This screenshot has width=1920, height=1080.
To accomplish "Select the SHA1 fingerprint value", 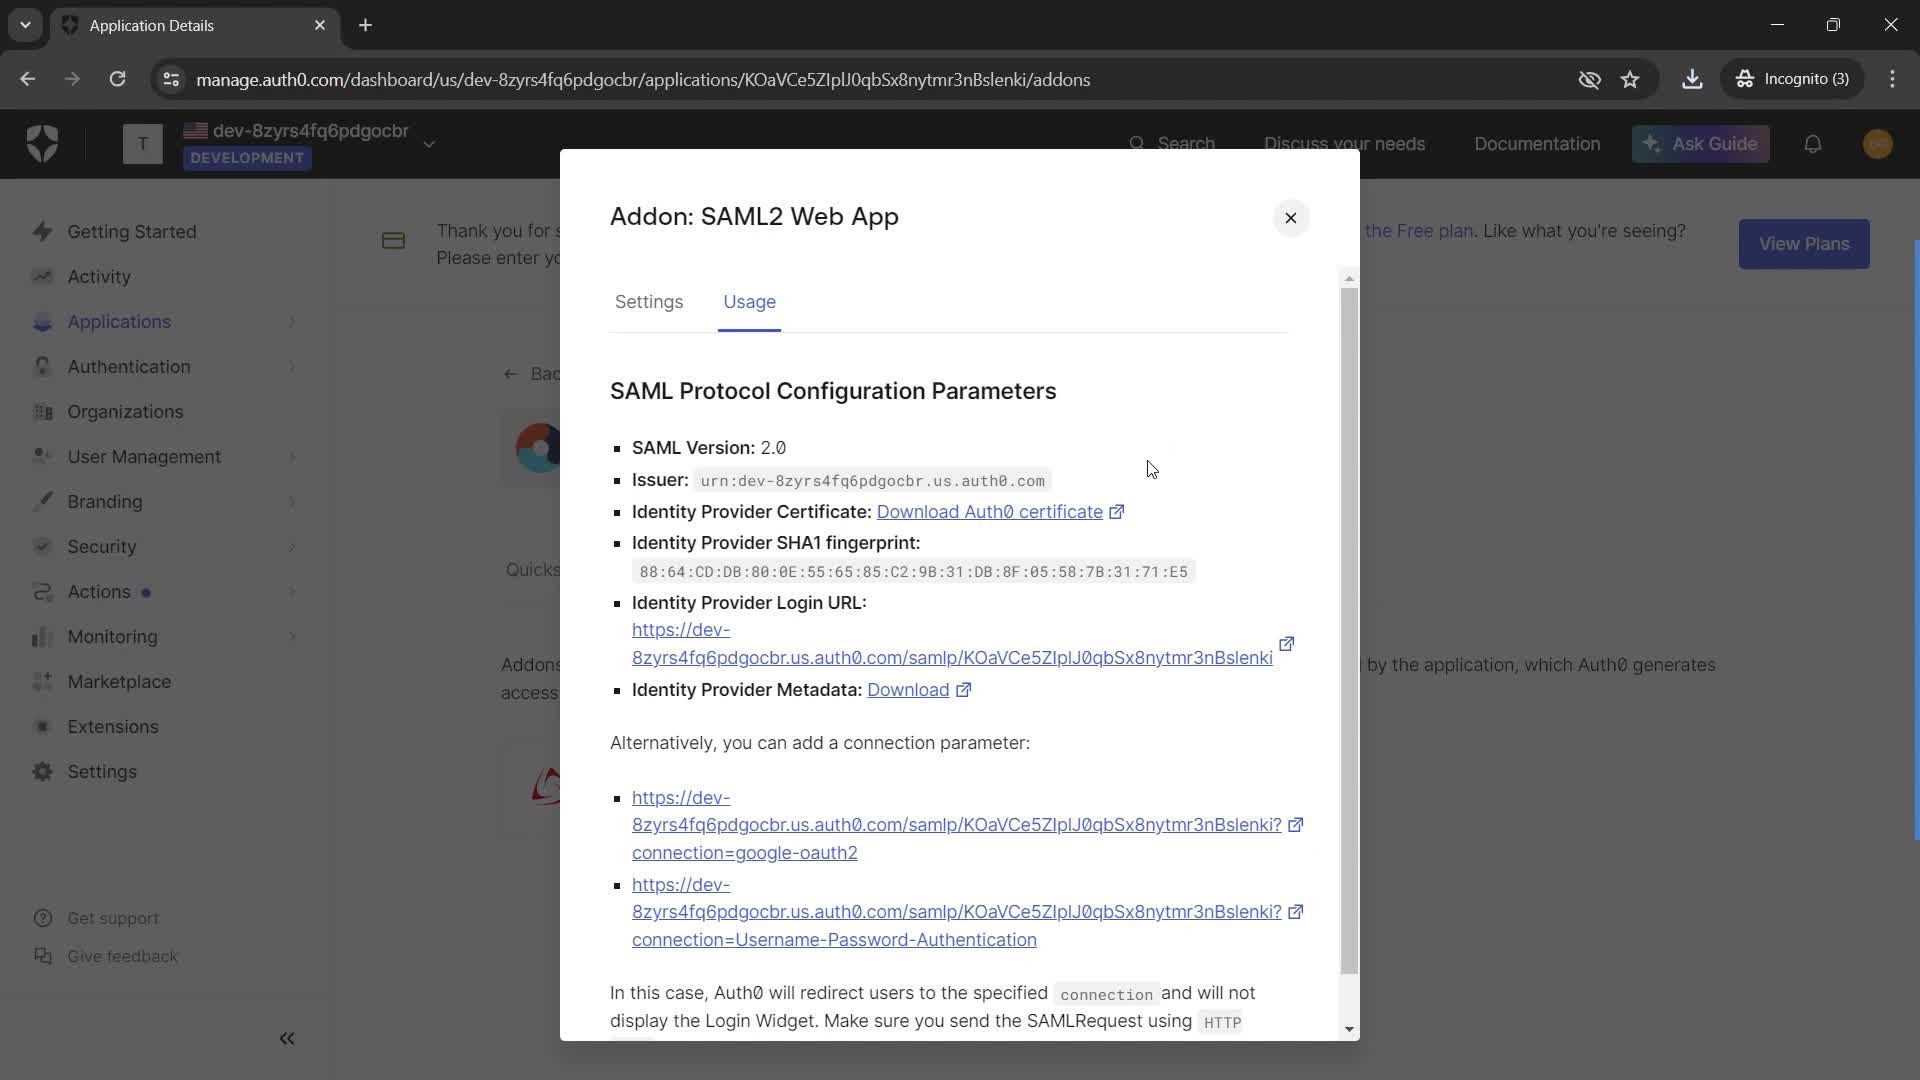I will pyautogui.click(x=913, y=572).
